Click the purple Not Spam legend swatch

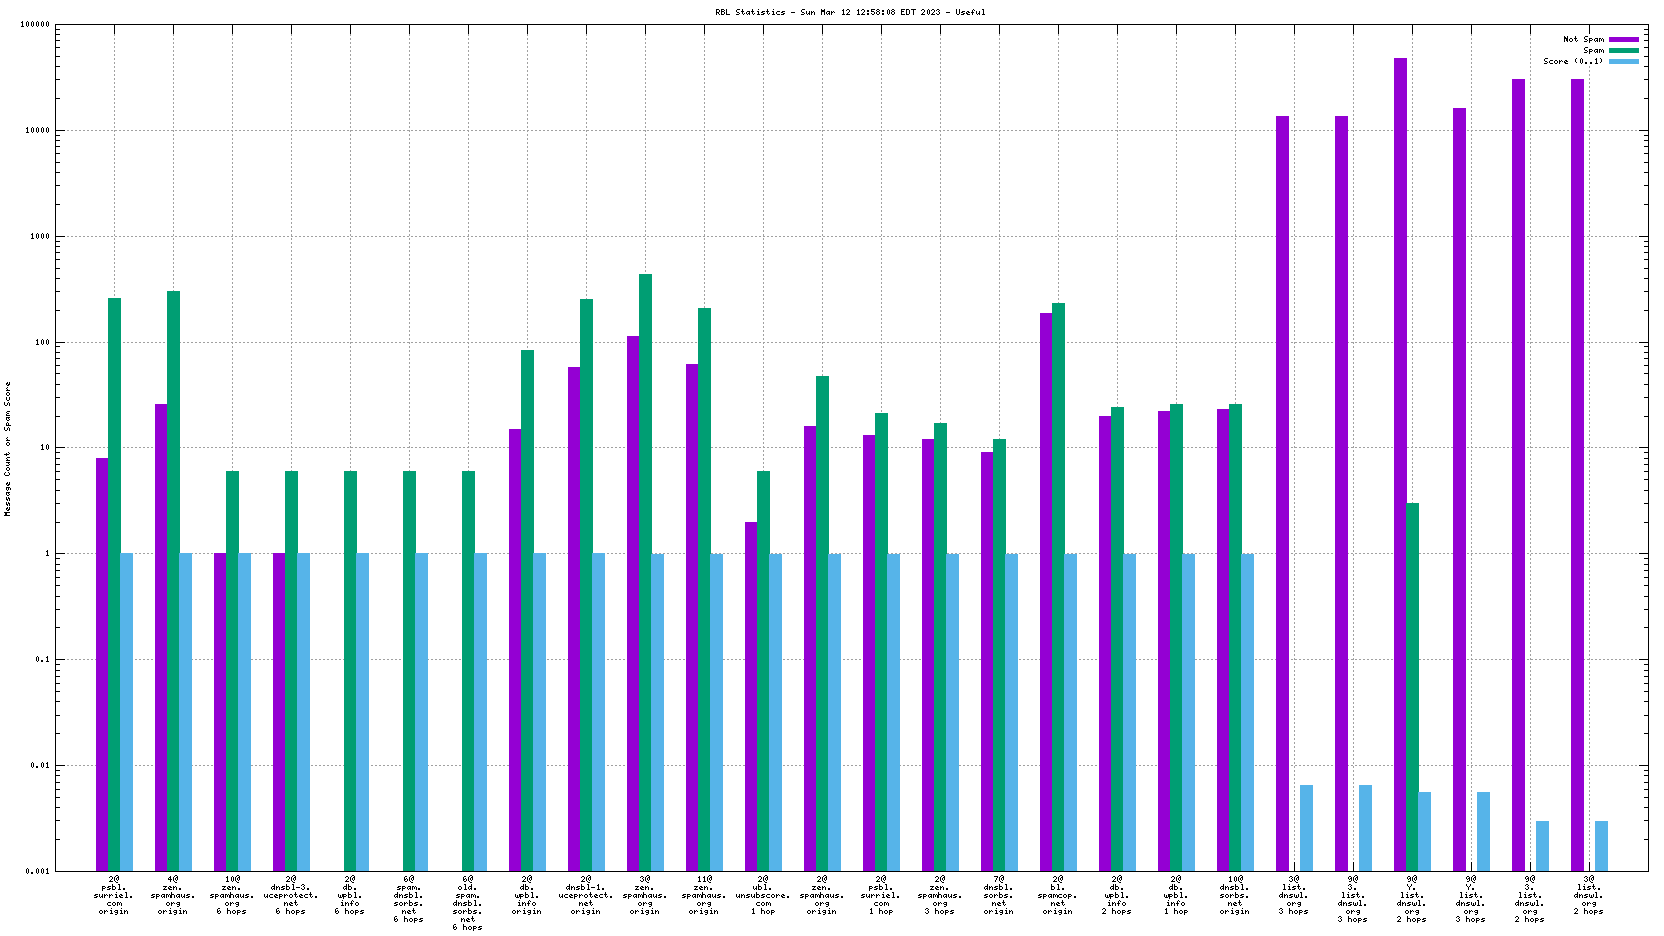(x=1623, y=39)
